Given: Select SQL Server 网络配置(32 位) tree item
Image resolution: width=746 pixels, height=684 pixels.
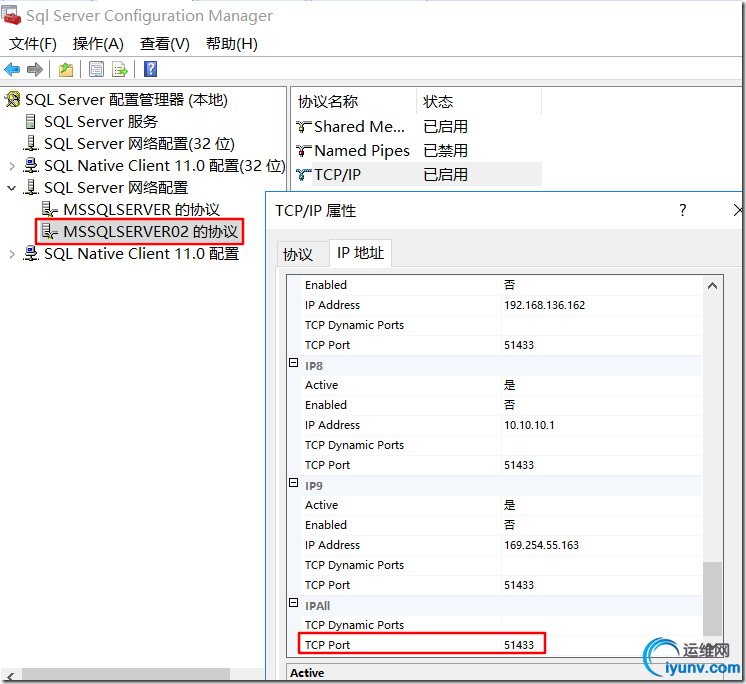Looking at the screenshot, I should click(139, 144).
